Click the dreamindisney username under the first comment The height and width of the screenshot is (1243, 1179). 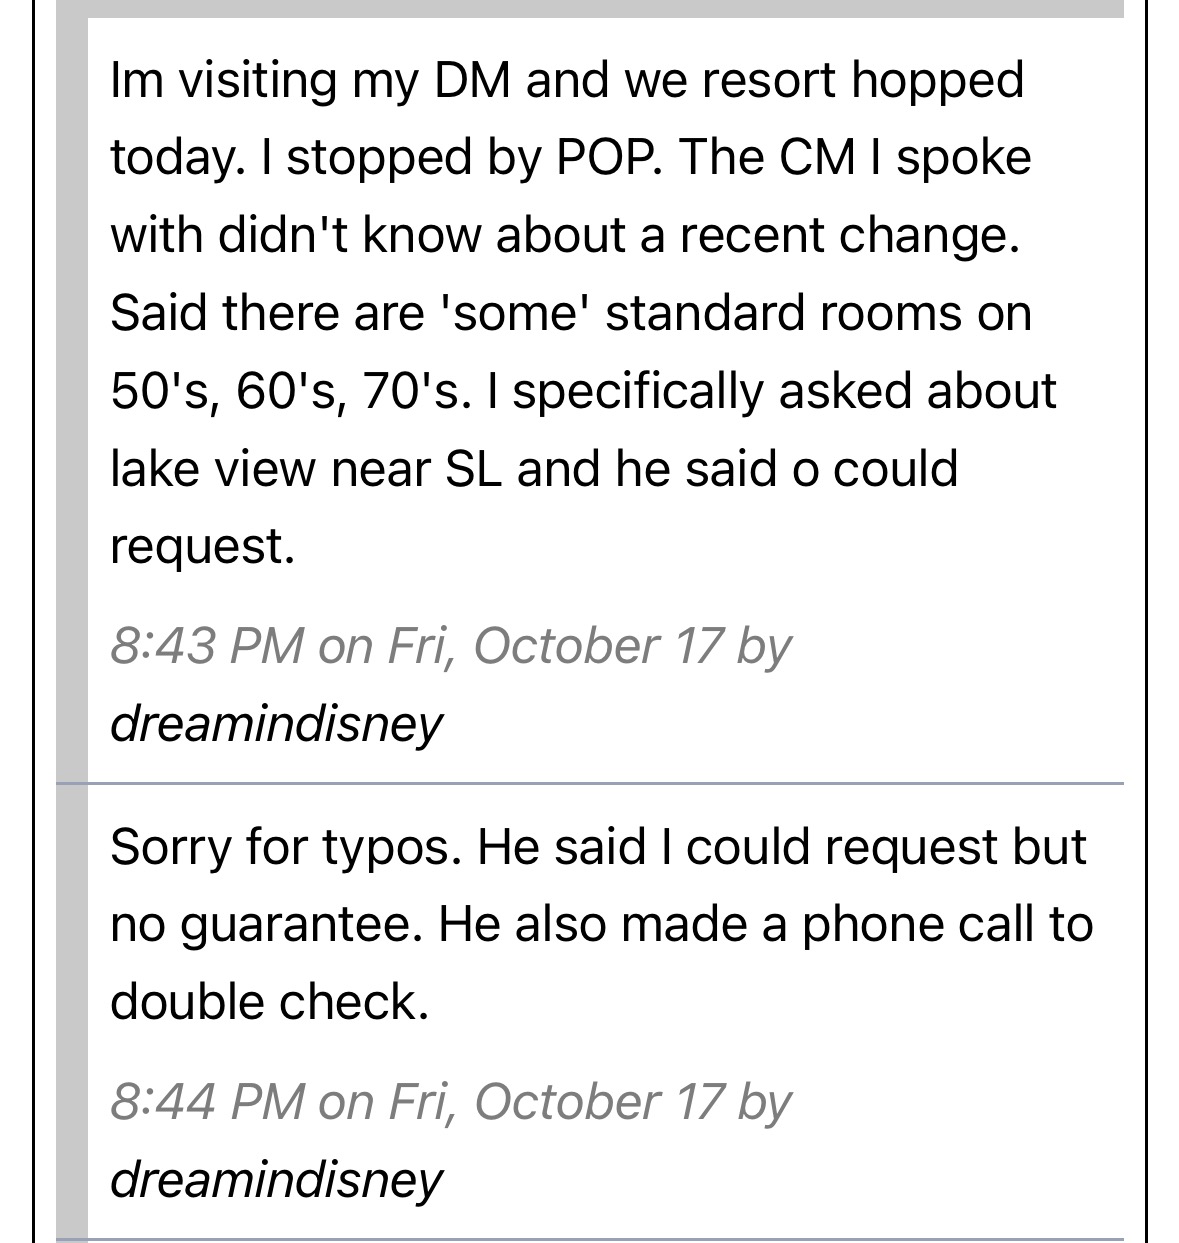coord(276,723)
